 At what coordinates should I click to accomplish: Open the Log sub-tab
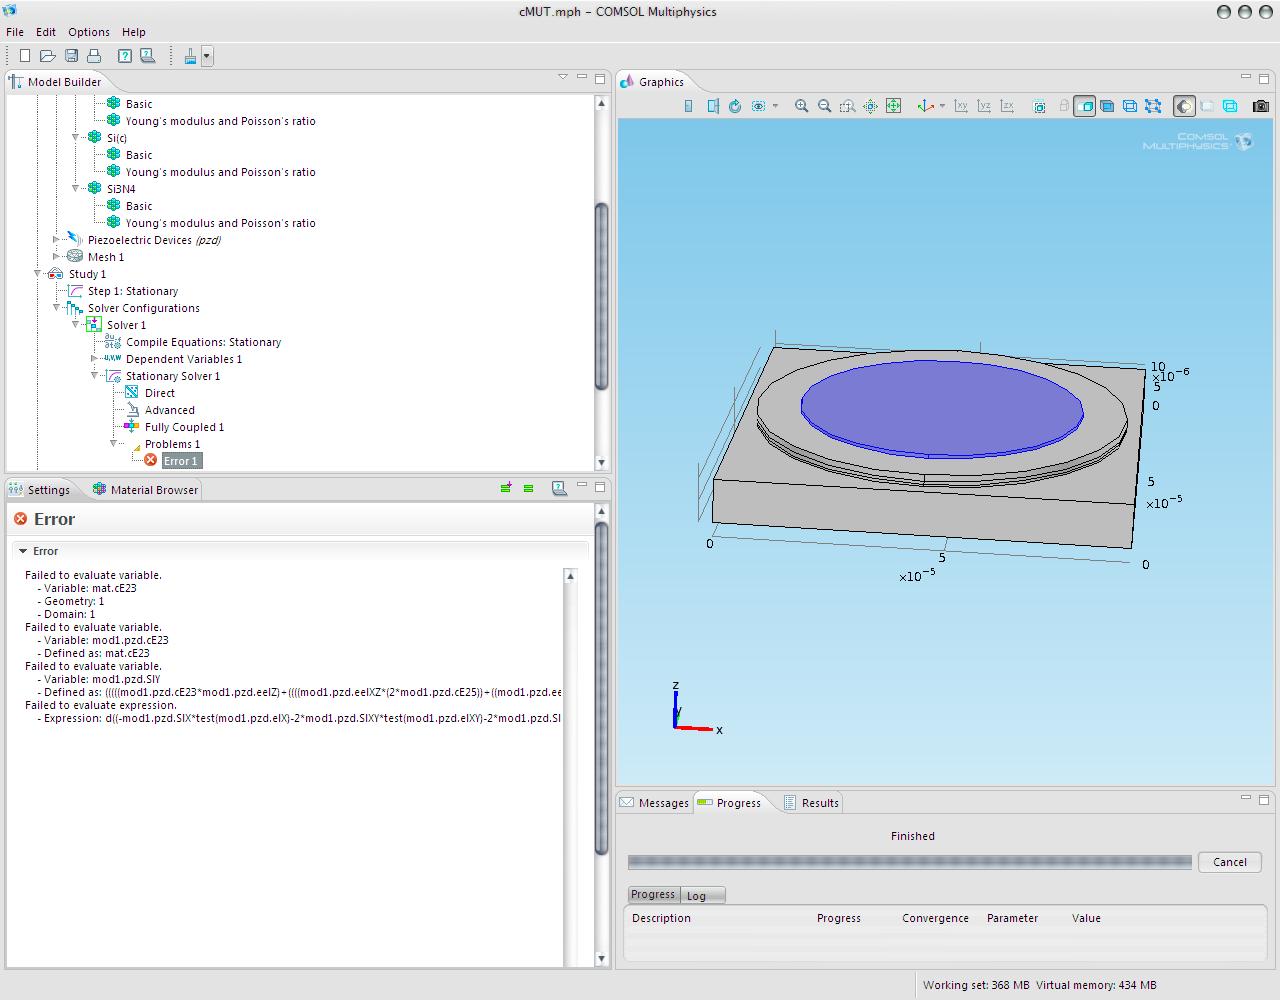point(696,896)
